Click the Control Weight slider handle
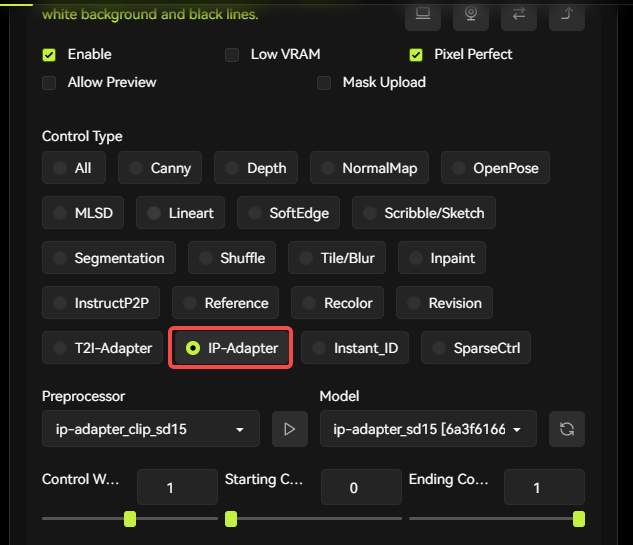633x545 pixels. coord(130,519)
